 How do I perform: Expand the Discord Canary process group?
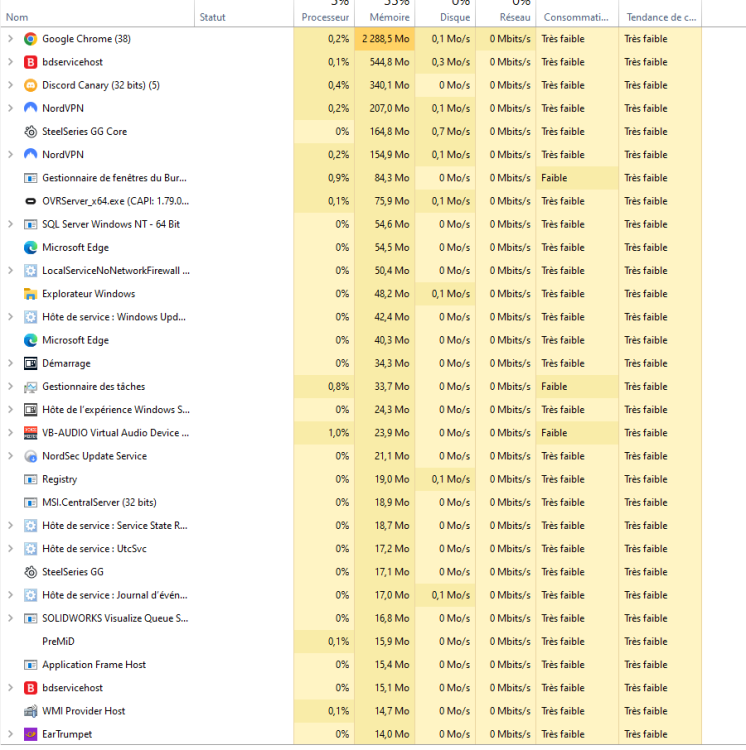pos(10,85)
